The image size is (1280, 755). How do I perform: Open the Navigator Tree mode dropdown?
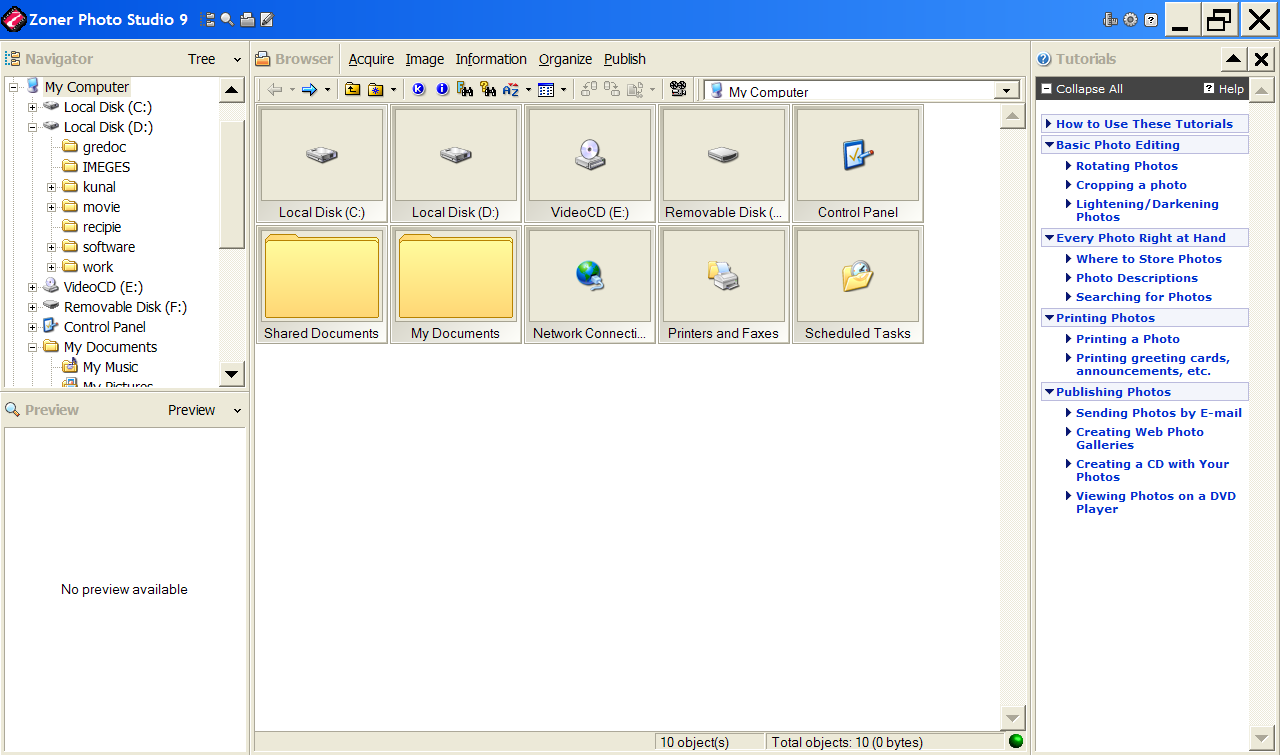(237, 60)
